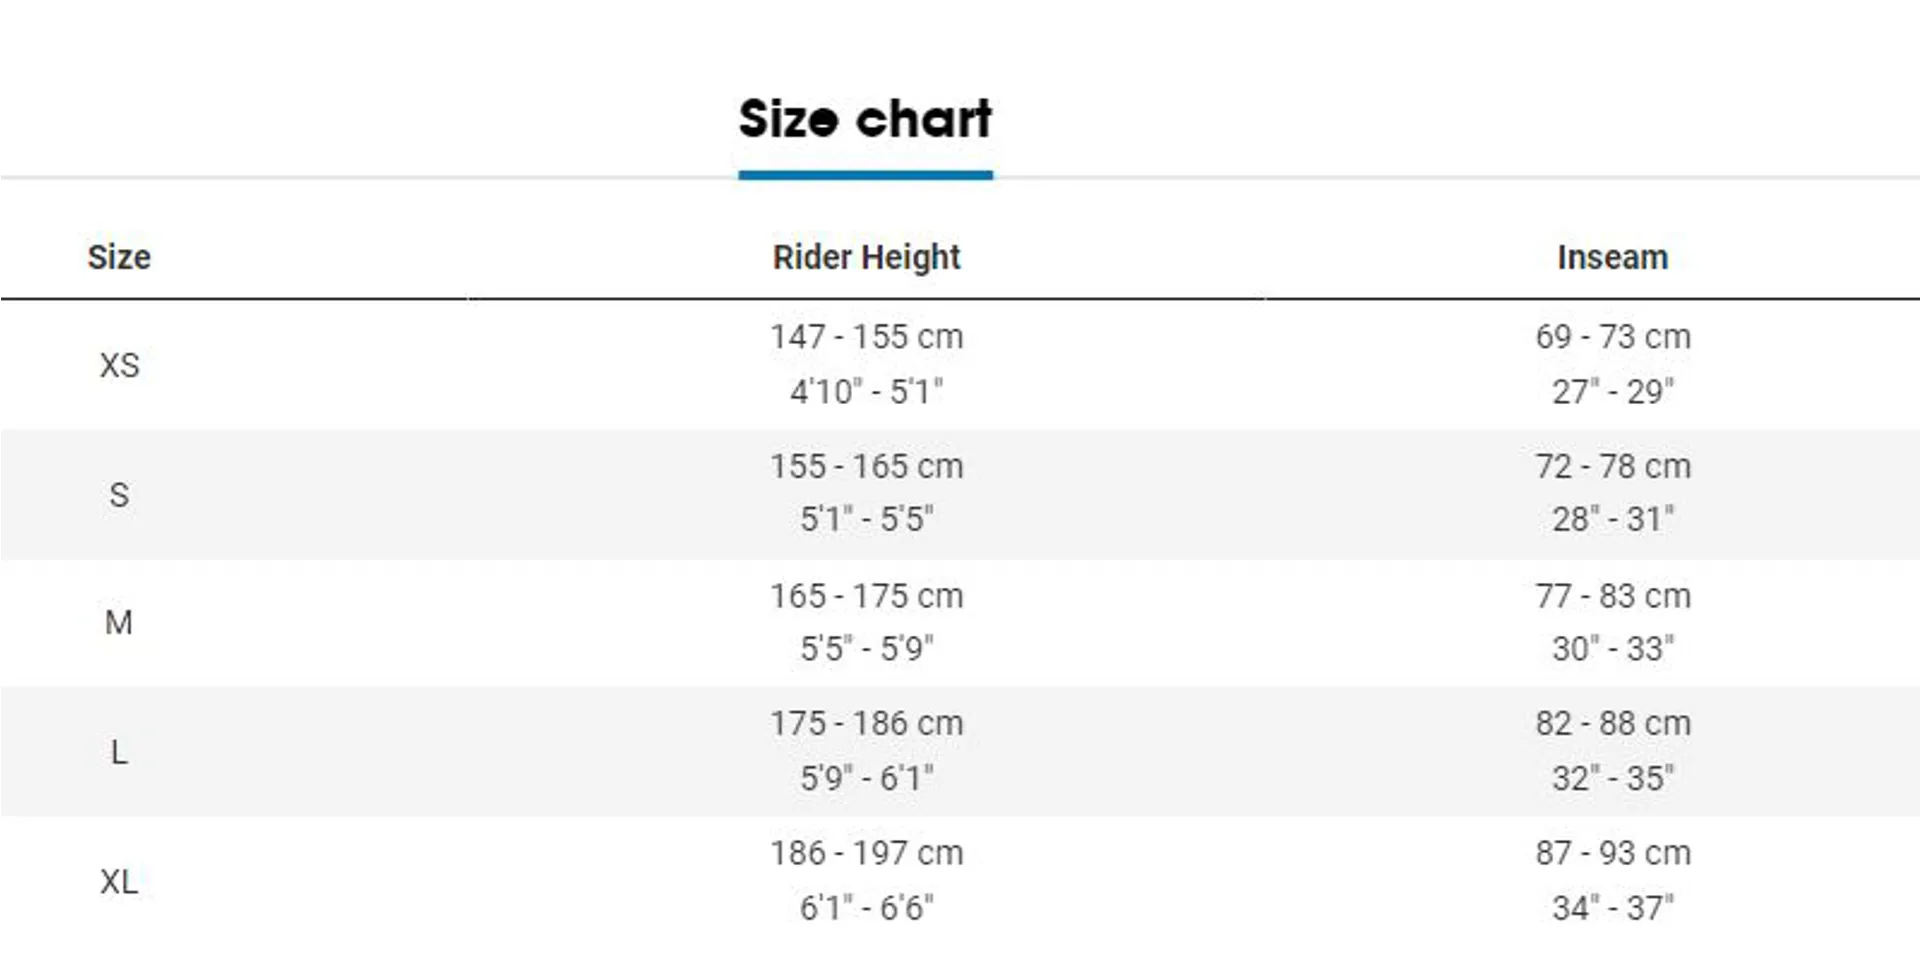Screen dimensions: 1920x975
Task: Click the 4'10" - 5'1" height value
Action: pyautogui.click(x=866, y=391)
